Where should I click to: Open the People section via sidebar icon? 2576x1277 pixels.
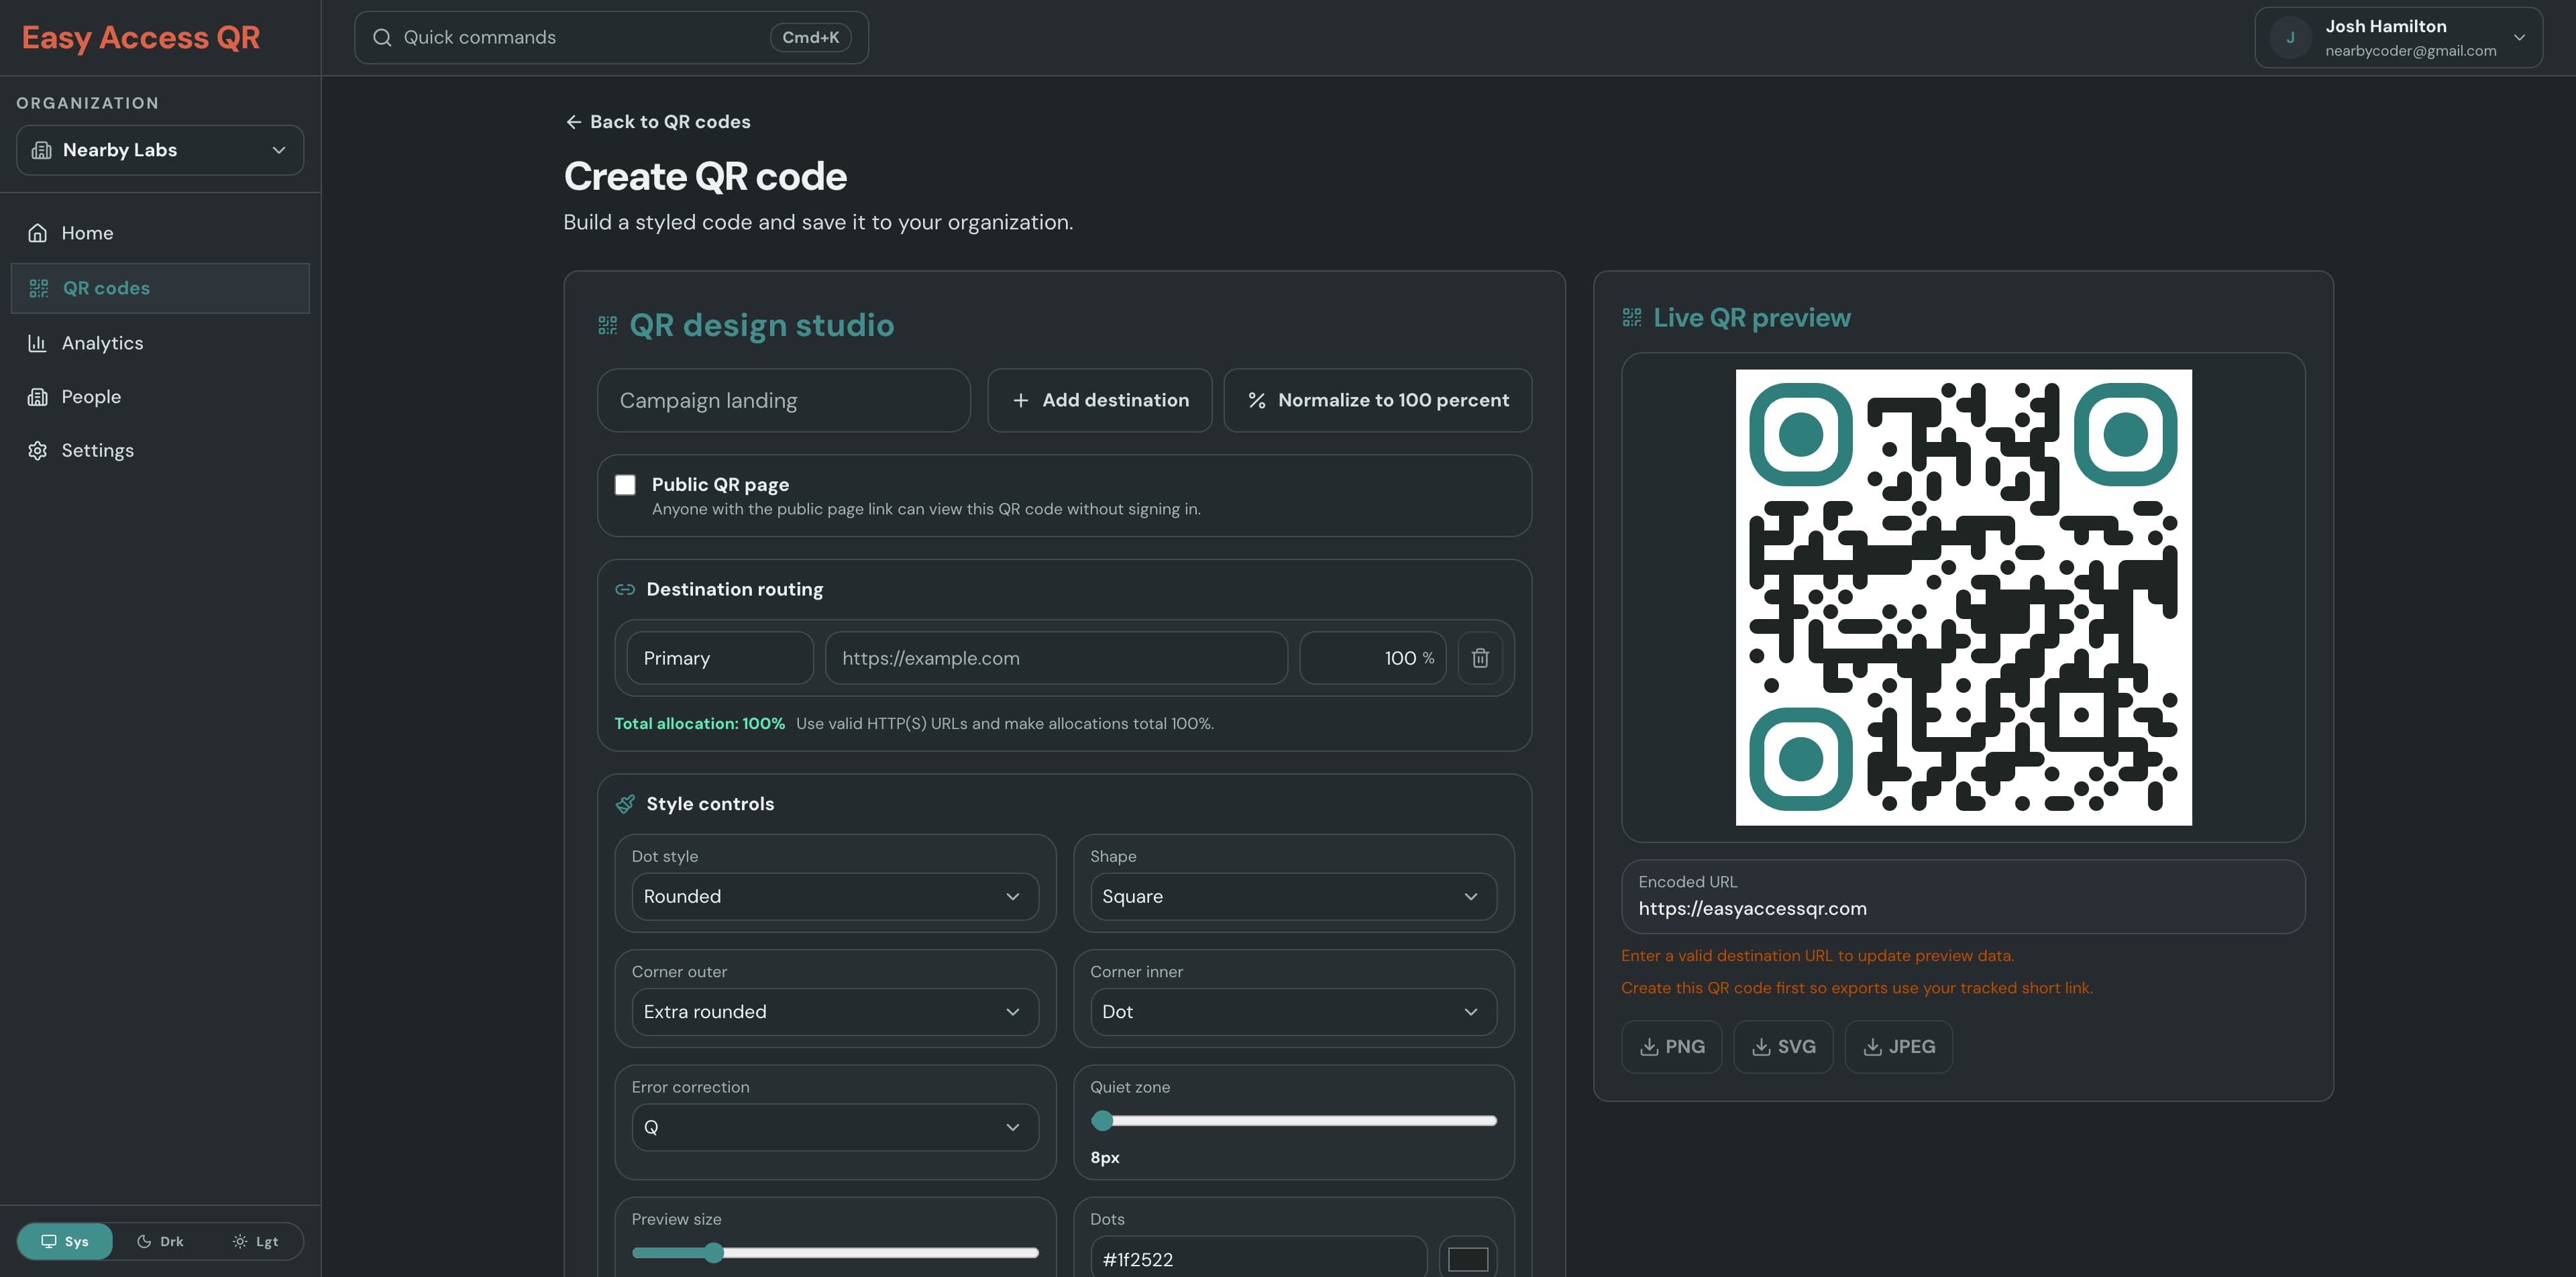[x=37, y=396]
